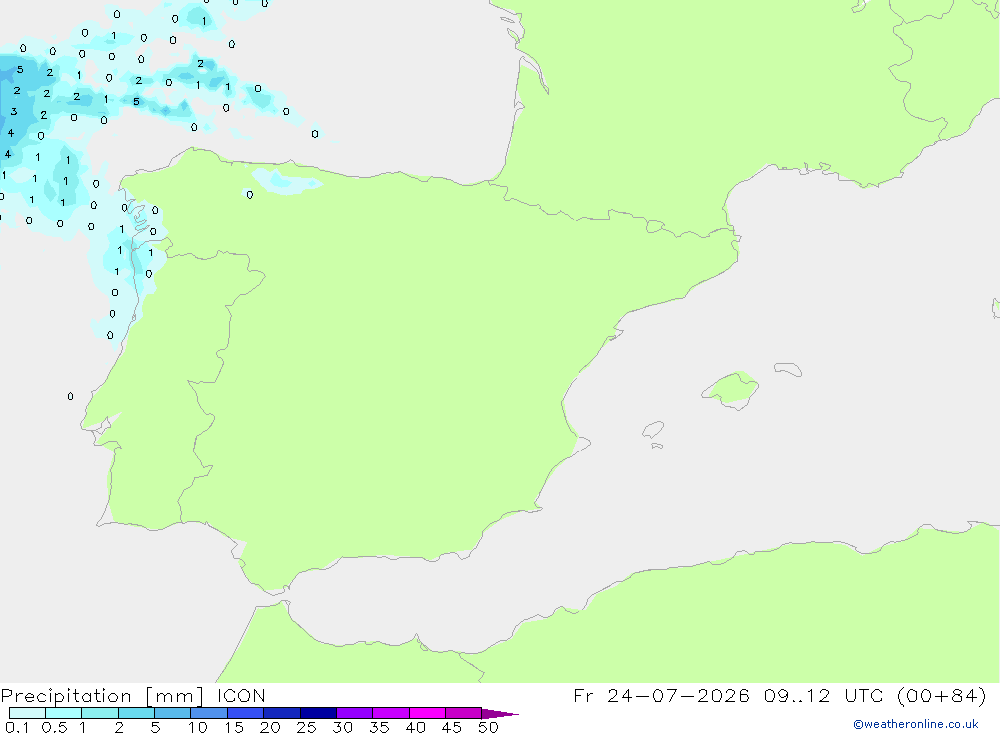Select the 25–30 mm navy legend swatch
Image resolution: width=1000 pixels, height=733 pixels.
318,713
